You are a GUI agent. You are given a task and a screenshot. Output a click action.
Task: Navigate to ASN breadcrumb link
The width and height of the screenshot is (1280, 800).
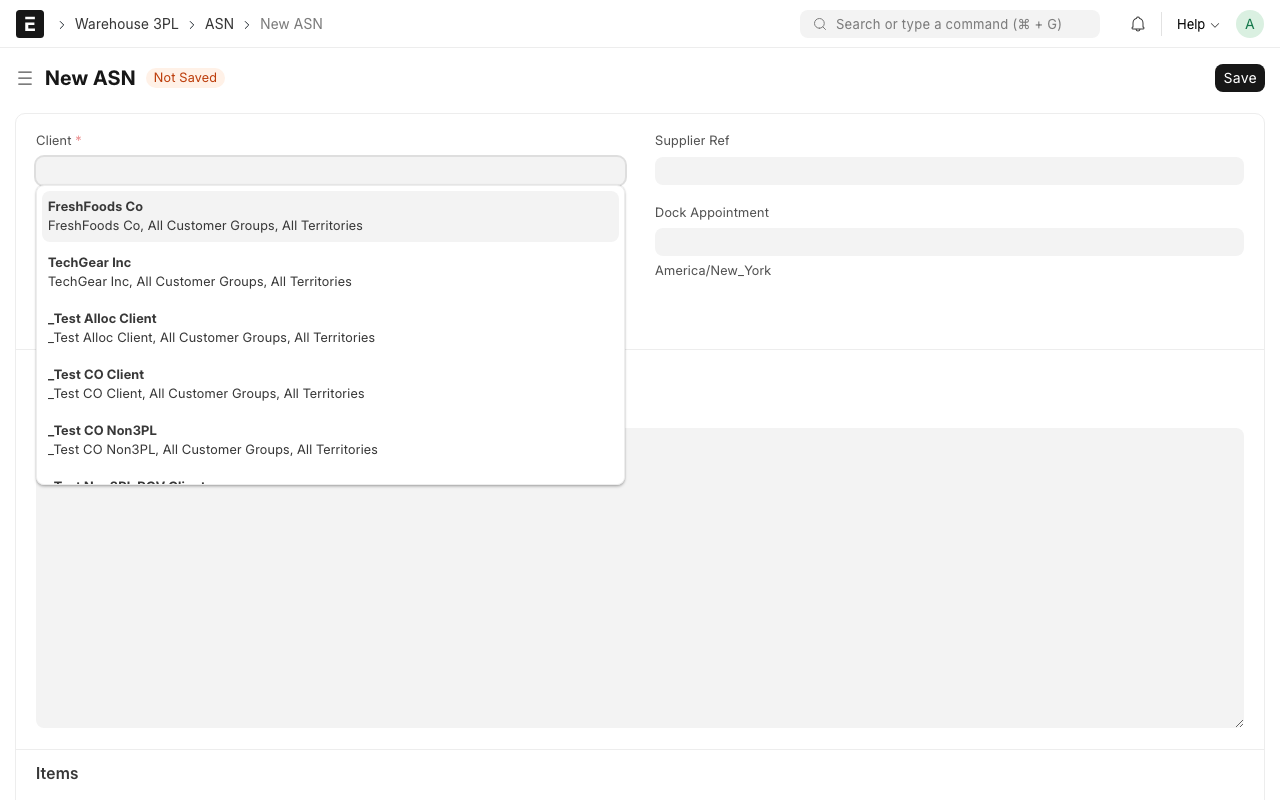[219, 24]
